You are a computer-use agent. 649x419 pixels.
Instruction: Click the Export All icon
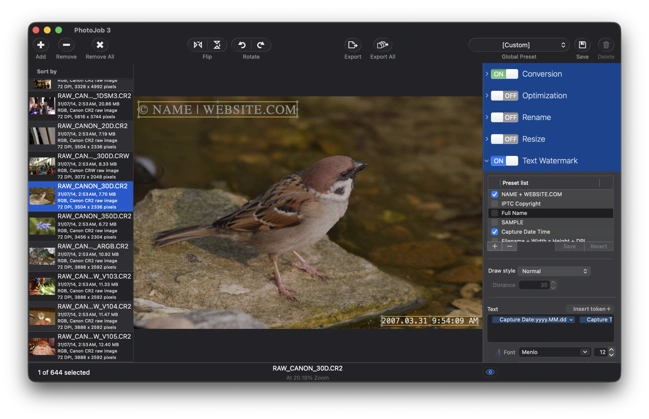[382, 45]
